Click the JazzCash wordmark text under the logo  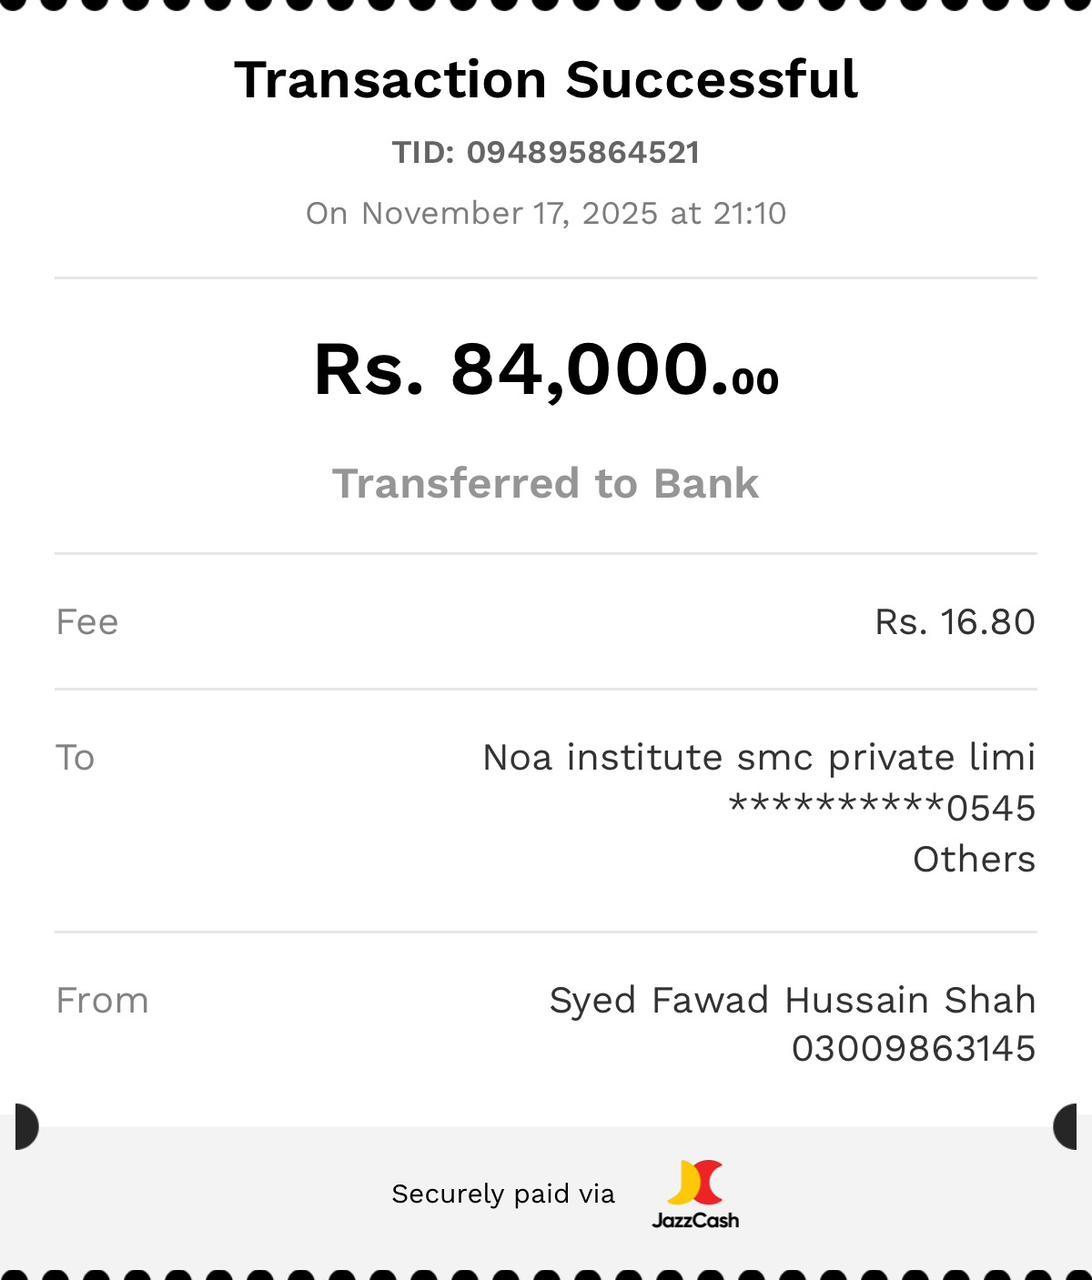pyautogui.click(x=695, y=1220)
